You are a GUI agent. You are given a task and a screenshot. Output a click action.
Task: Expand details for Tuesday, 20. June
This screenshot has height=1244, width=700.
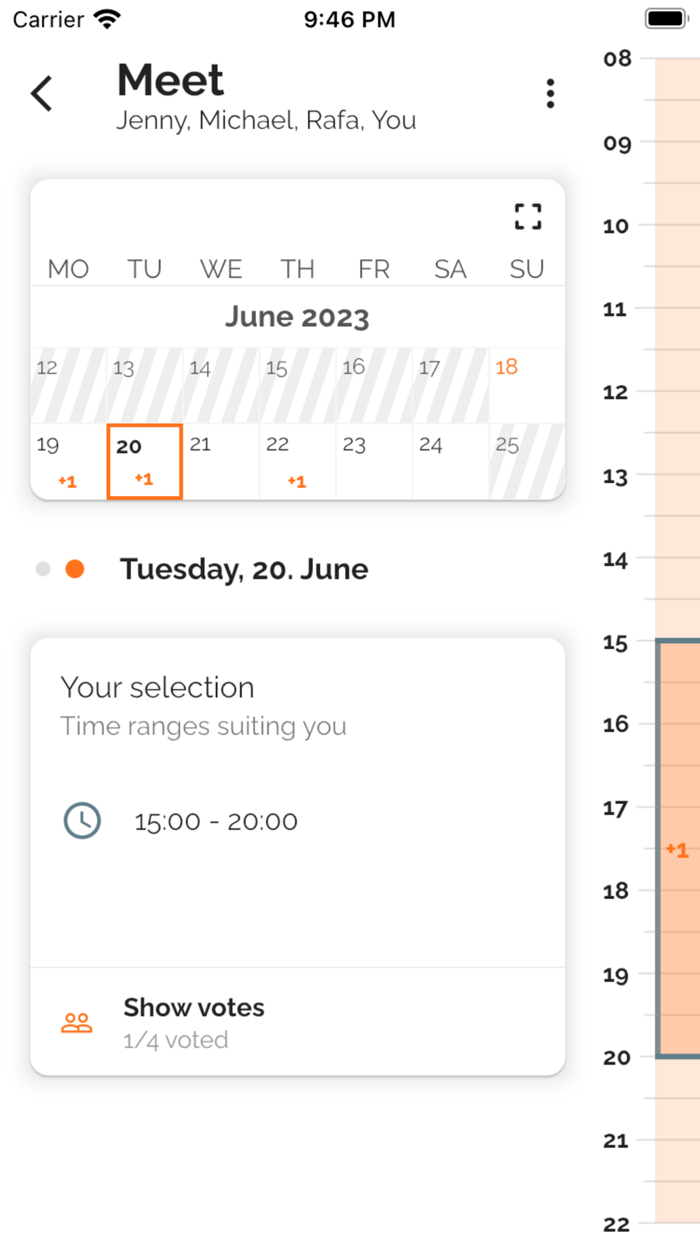tap(244, 568)
